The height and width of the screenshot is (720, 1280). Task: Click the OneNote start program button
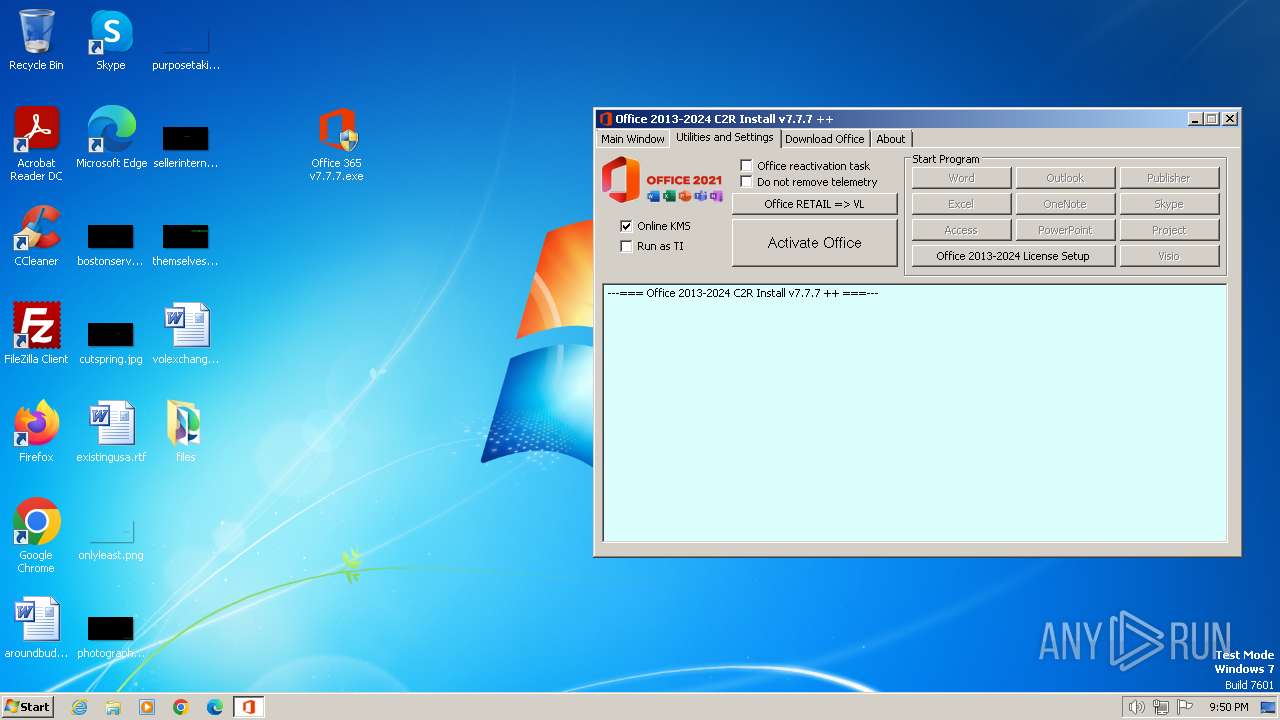point(1065,204)
